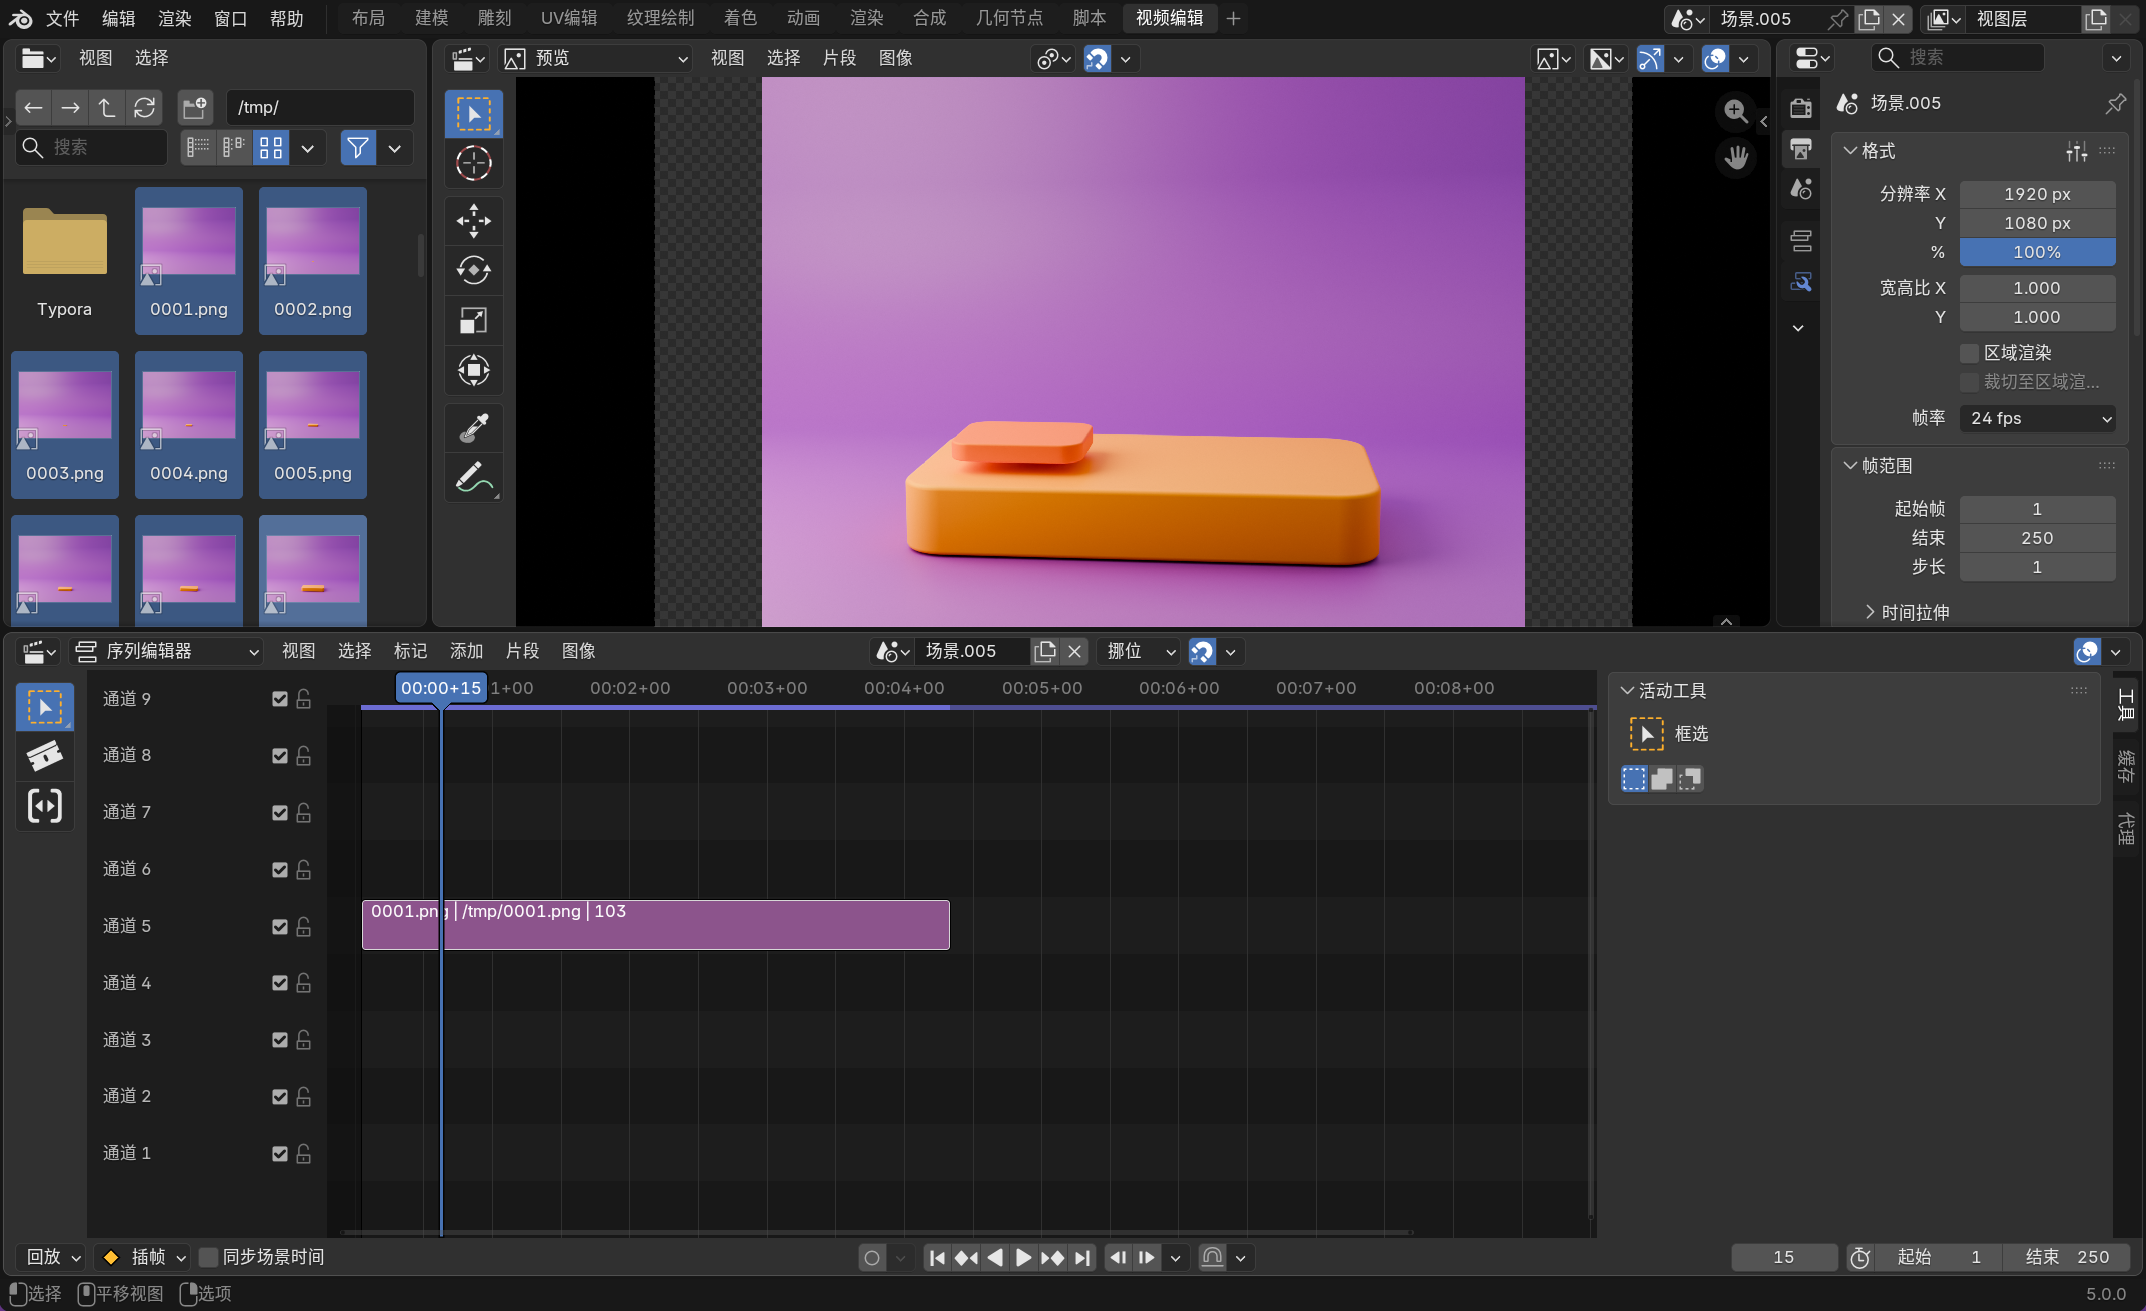Screen dimensions: 2146x1311
Task: Select the Rotate tool in preview toolbar
Action: [473, 270]
